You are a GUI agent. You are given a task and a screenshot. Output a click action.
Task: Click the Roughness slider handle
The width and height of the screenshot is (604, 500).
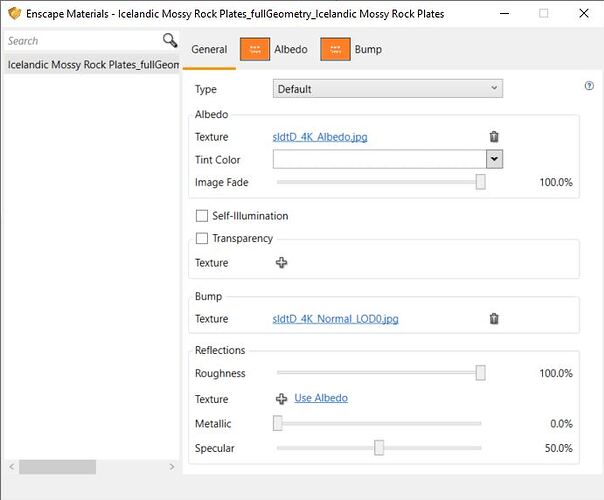(480, 373)
